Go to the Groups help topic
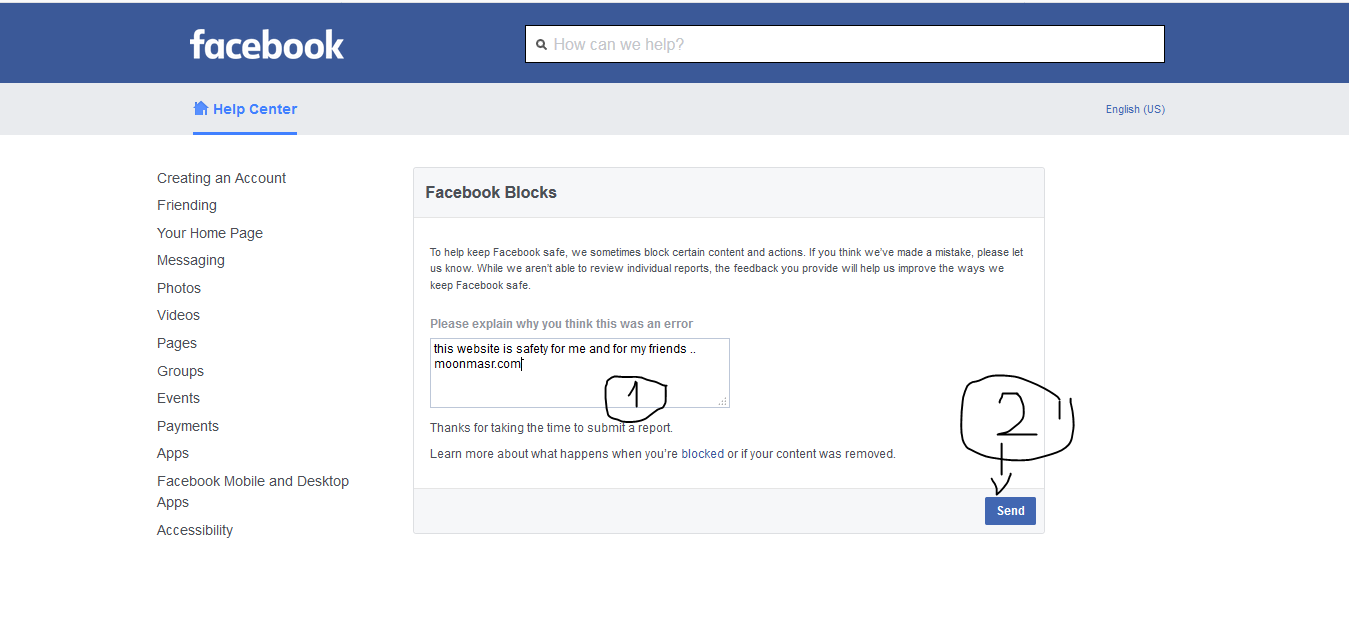1349x621 pixels. (180, 371)
